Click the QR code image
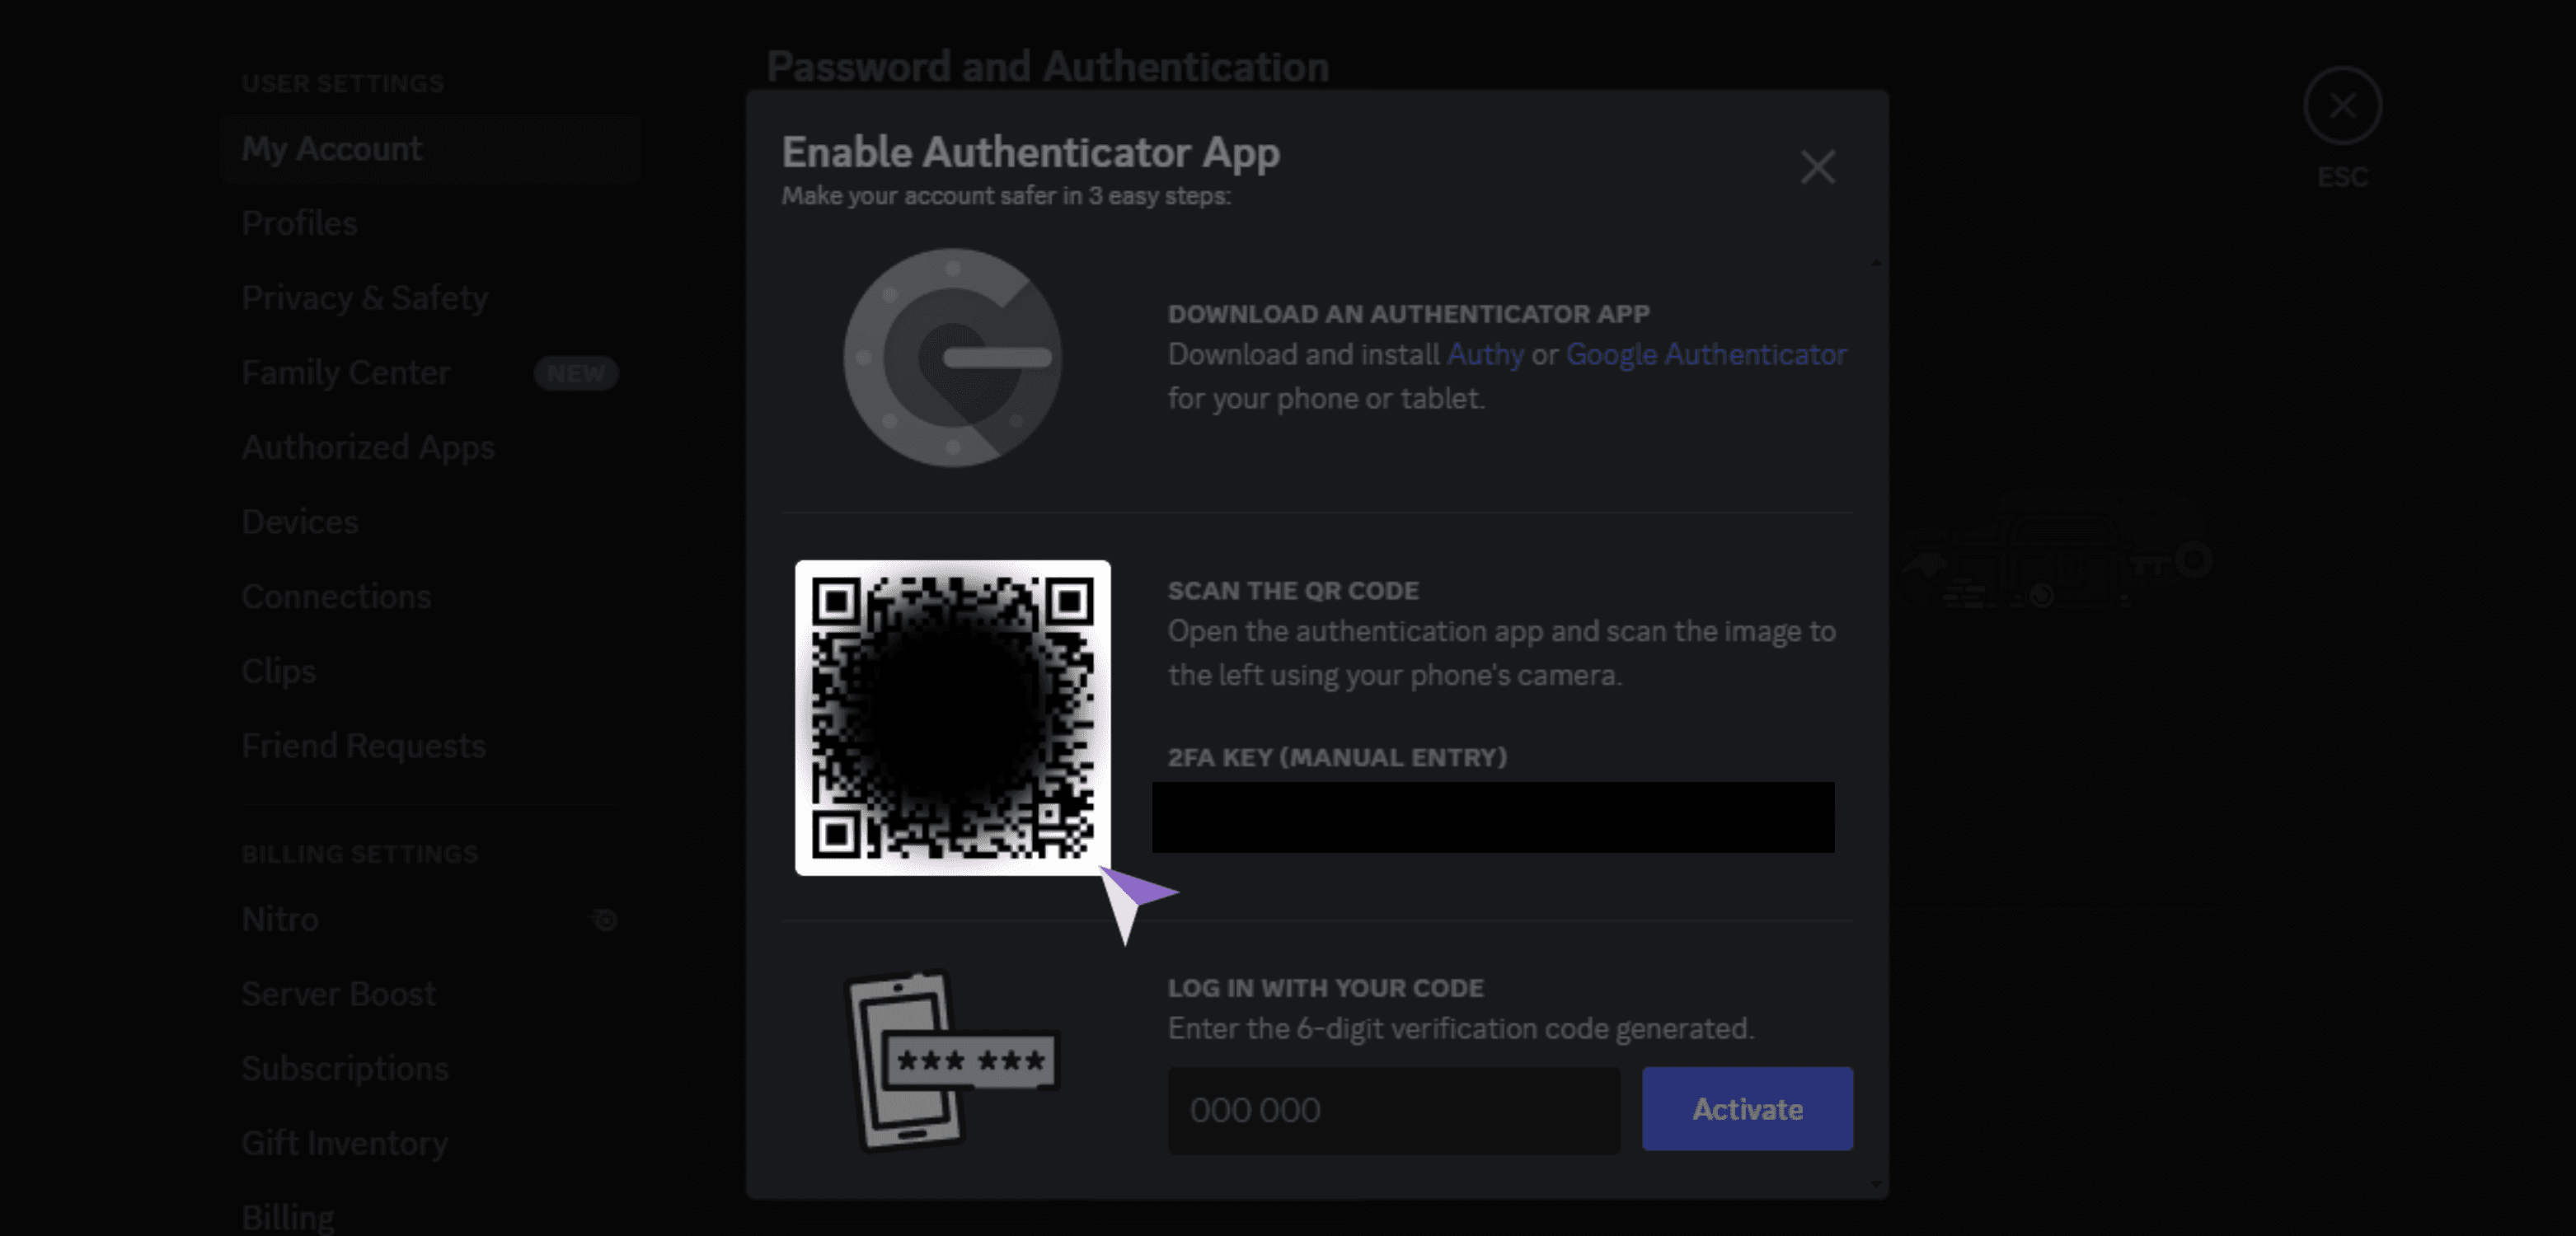This screenshot has height=1236, width=2576. (952, 717)
